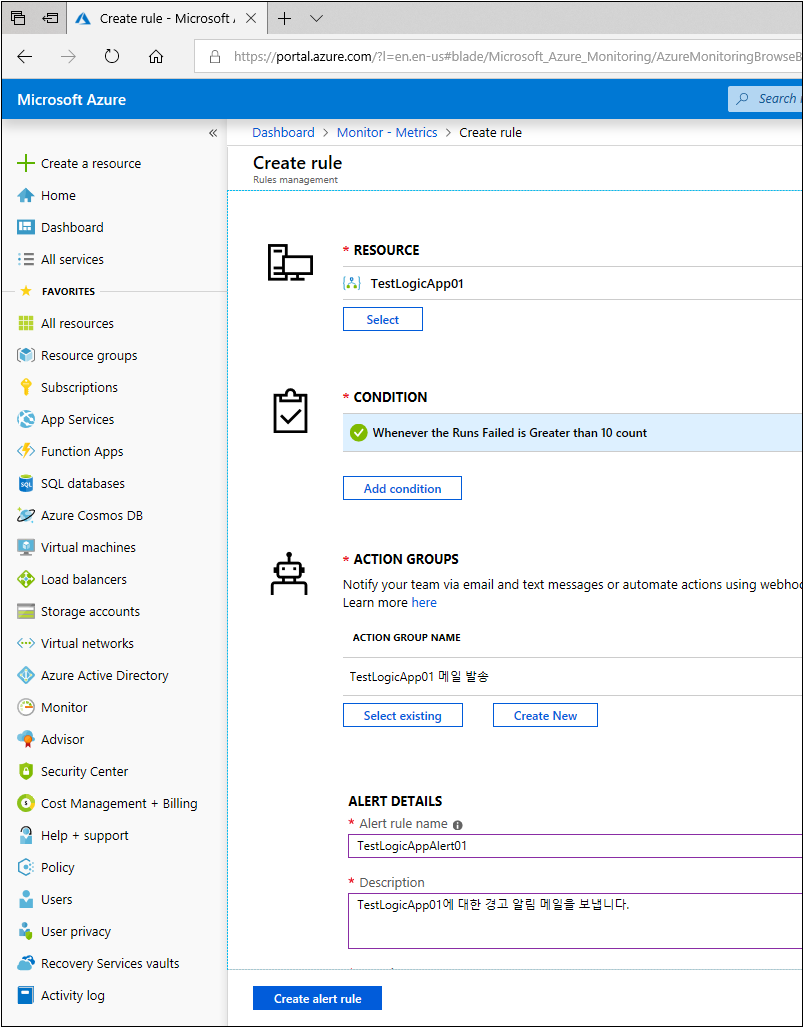Viewport: 804px width, 1028px height.
Task: Open Resource groups sidebar menu item
Action: (89, 355)
